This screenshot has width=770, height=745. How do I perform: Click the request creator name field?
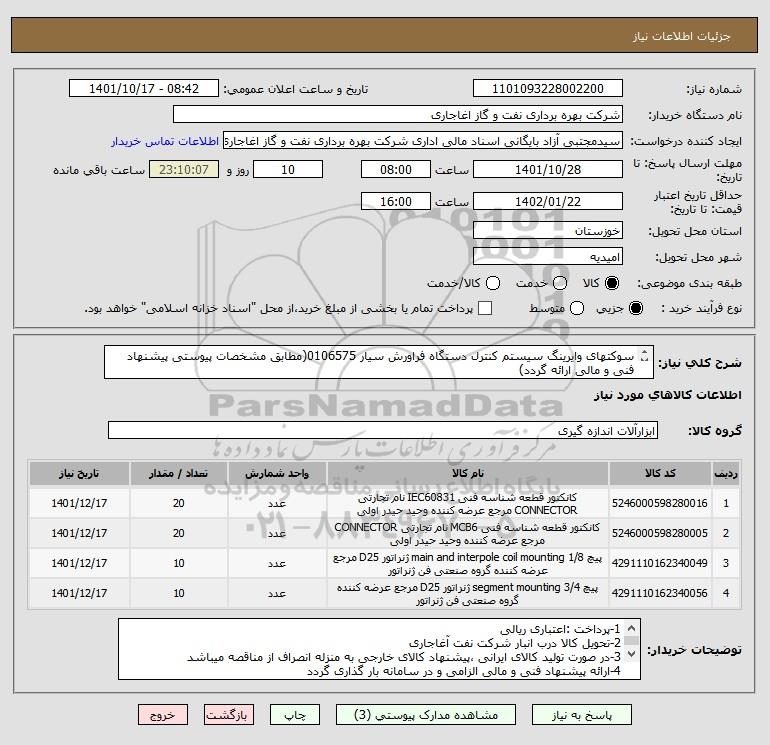423,141
